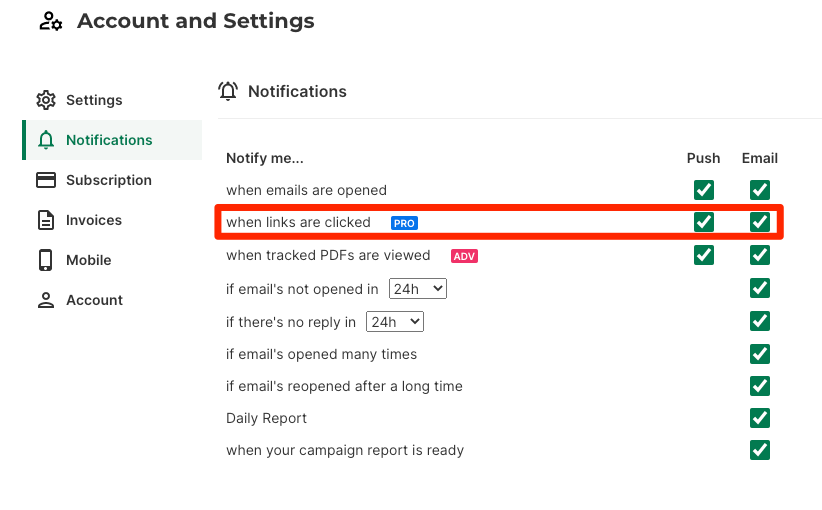Image resolution: width=822 pixels, height=510 pixels.
Task: Click the Notifications bell icon in sidebar
Action: 45,140
